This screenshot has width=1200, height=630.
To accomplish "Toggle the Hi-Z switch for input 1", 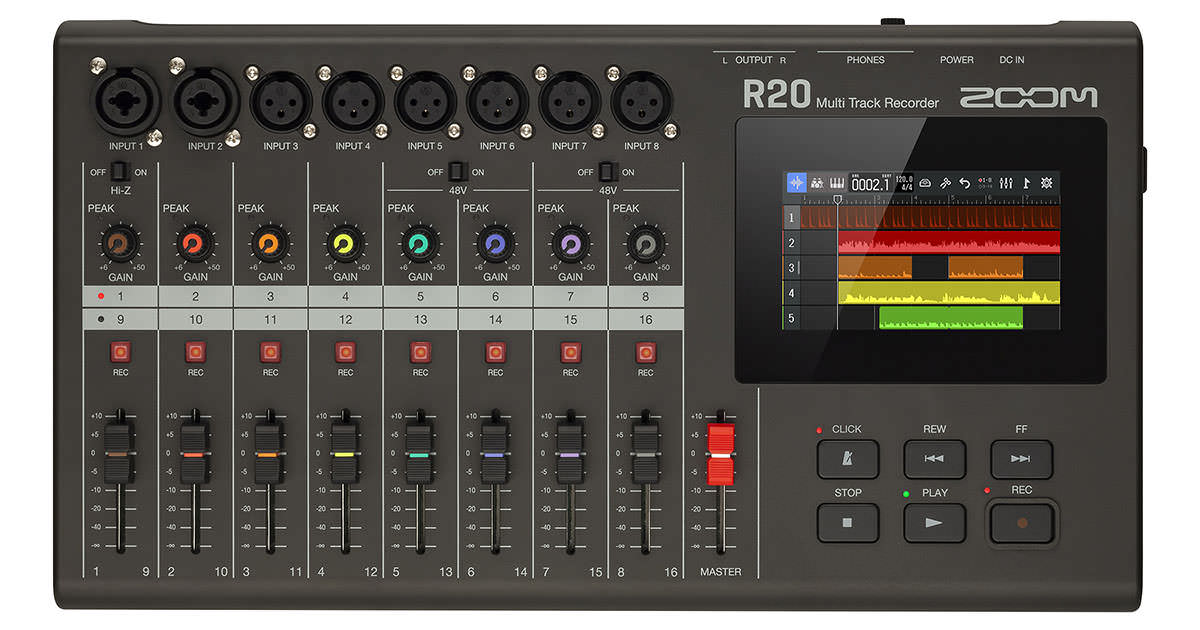I will pos(120,171).
